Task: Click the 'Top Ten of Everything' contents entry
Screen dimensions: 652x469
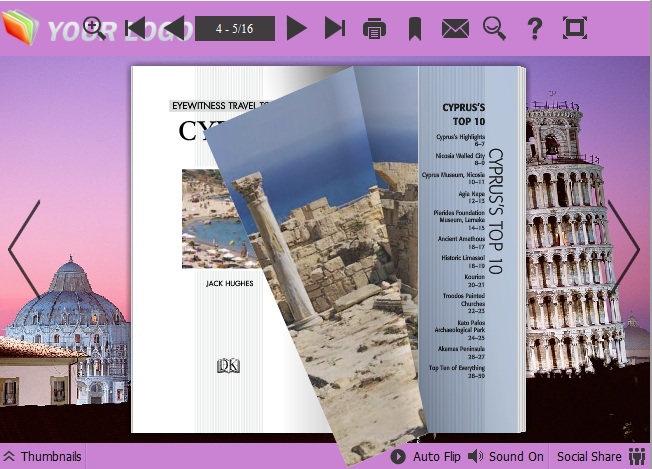Action: point(457,372)
